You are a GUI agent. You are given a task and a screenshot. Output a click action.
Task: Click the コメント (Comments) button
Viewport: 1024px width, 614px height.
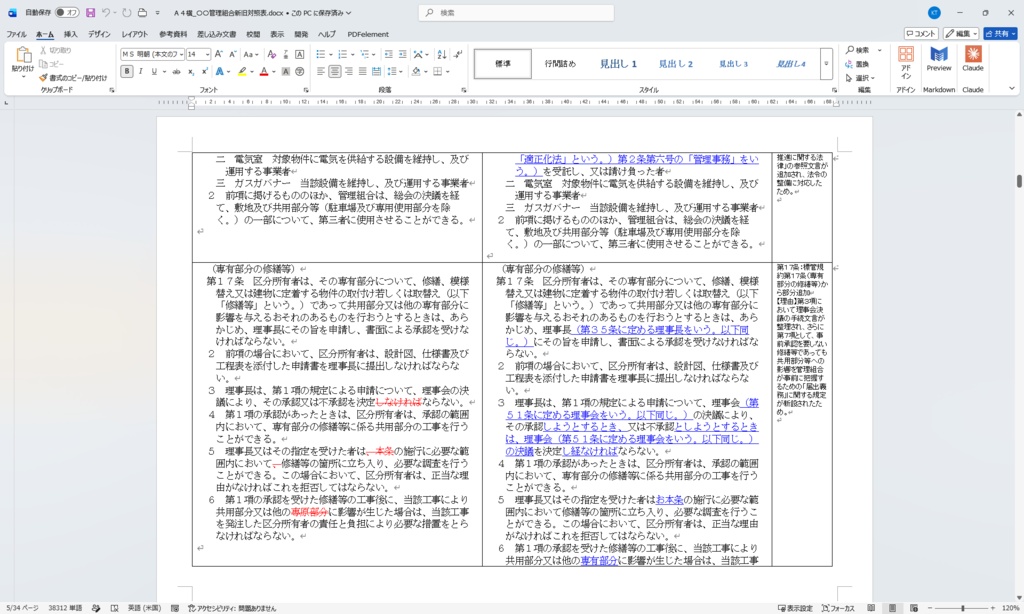[921, 33]
